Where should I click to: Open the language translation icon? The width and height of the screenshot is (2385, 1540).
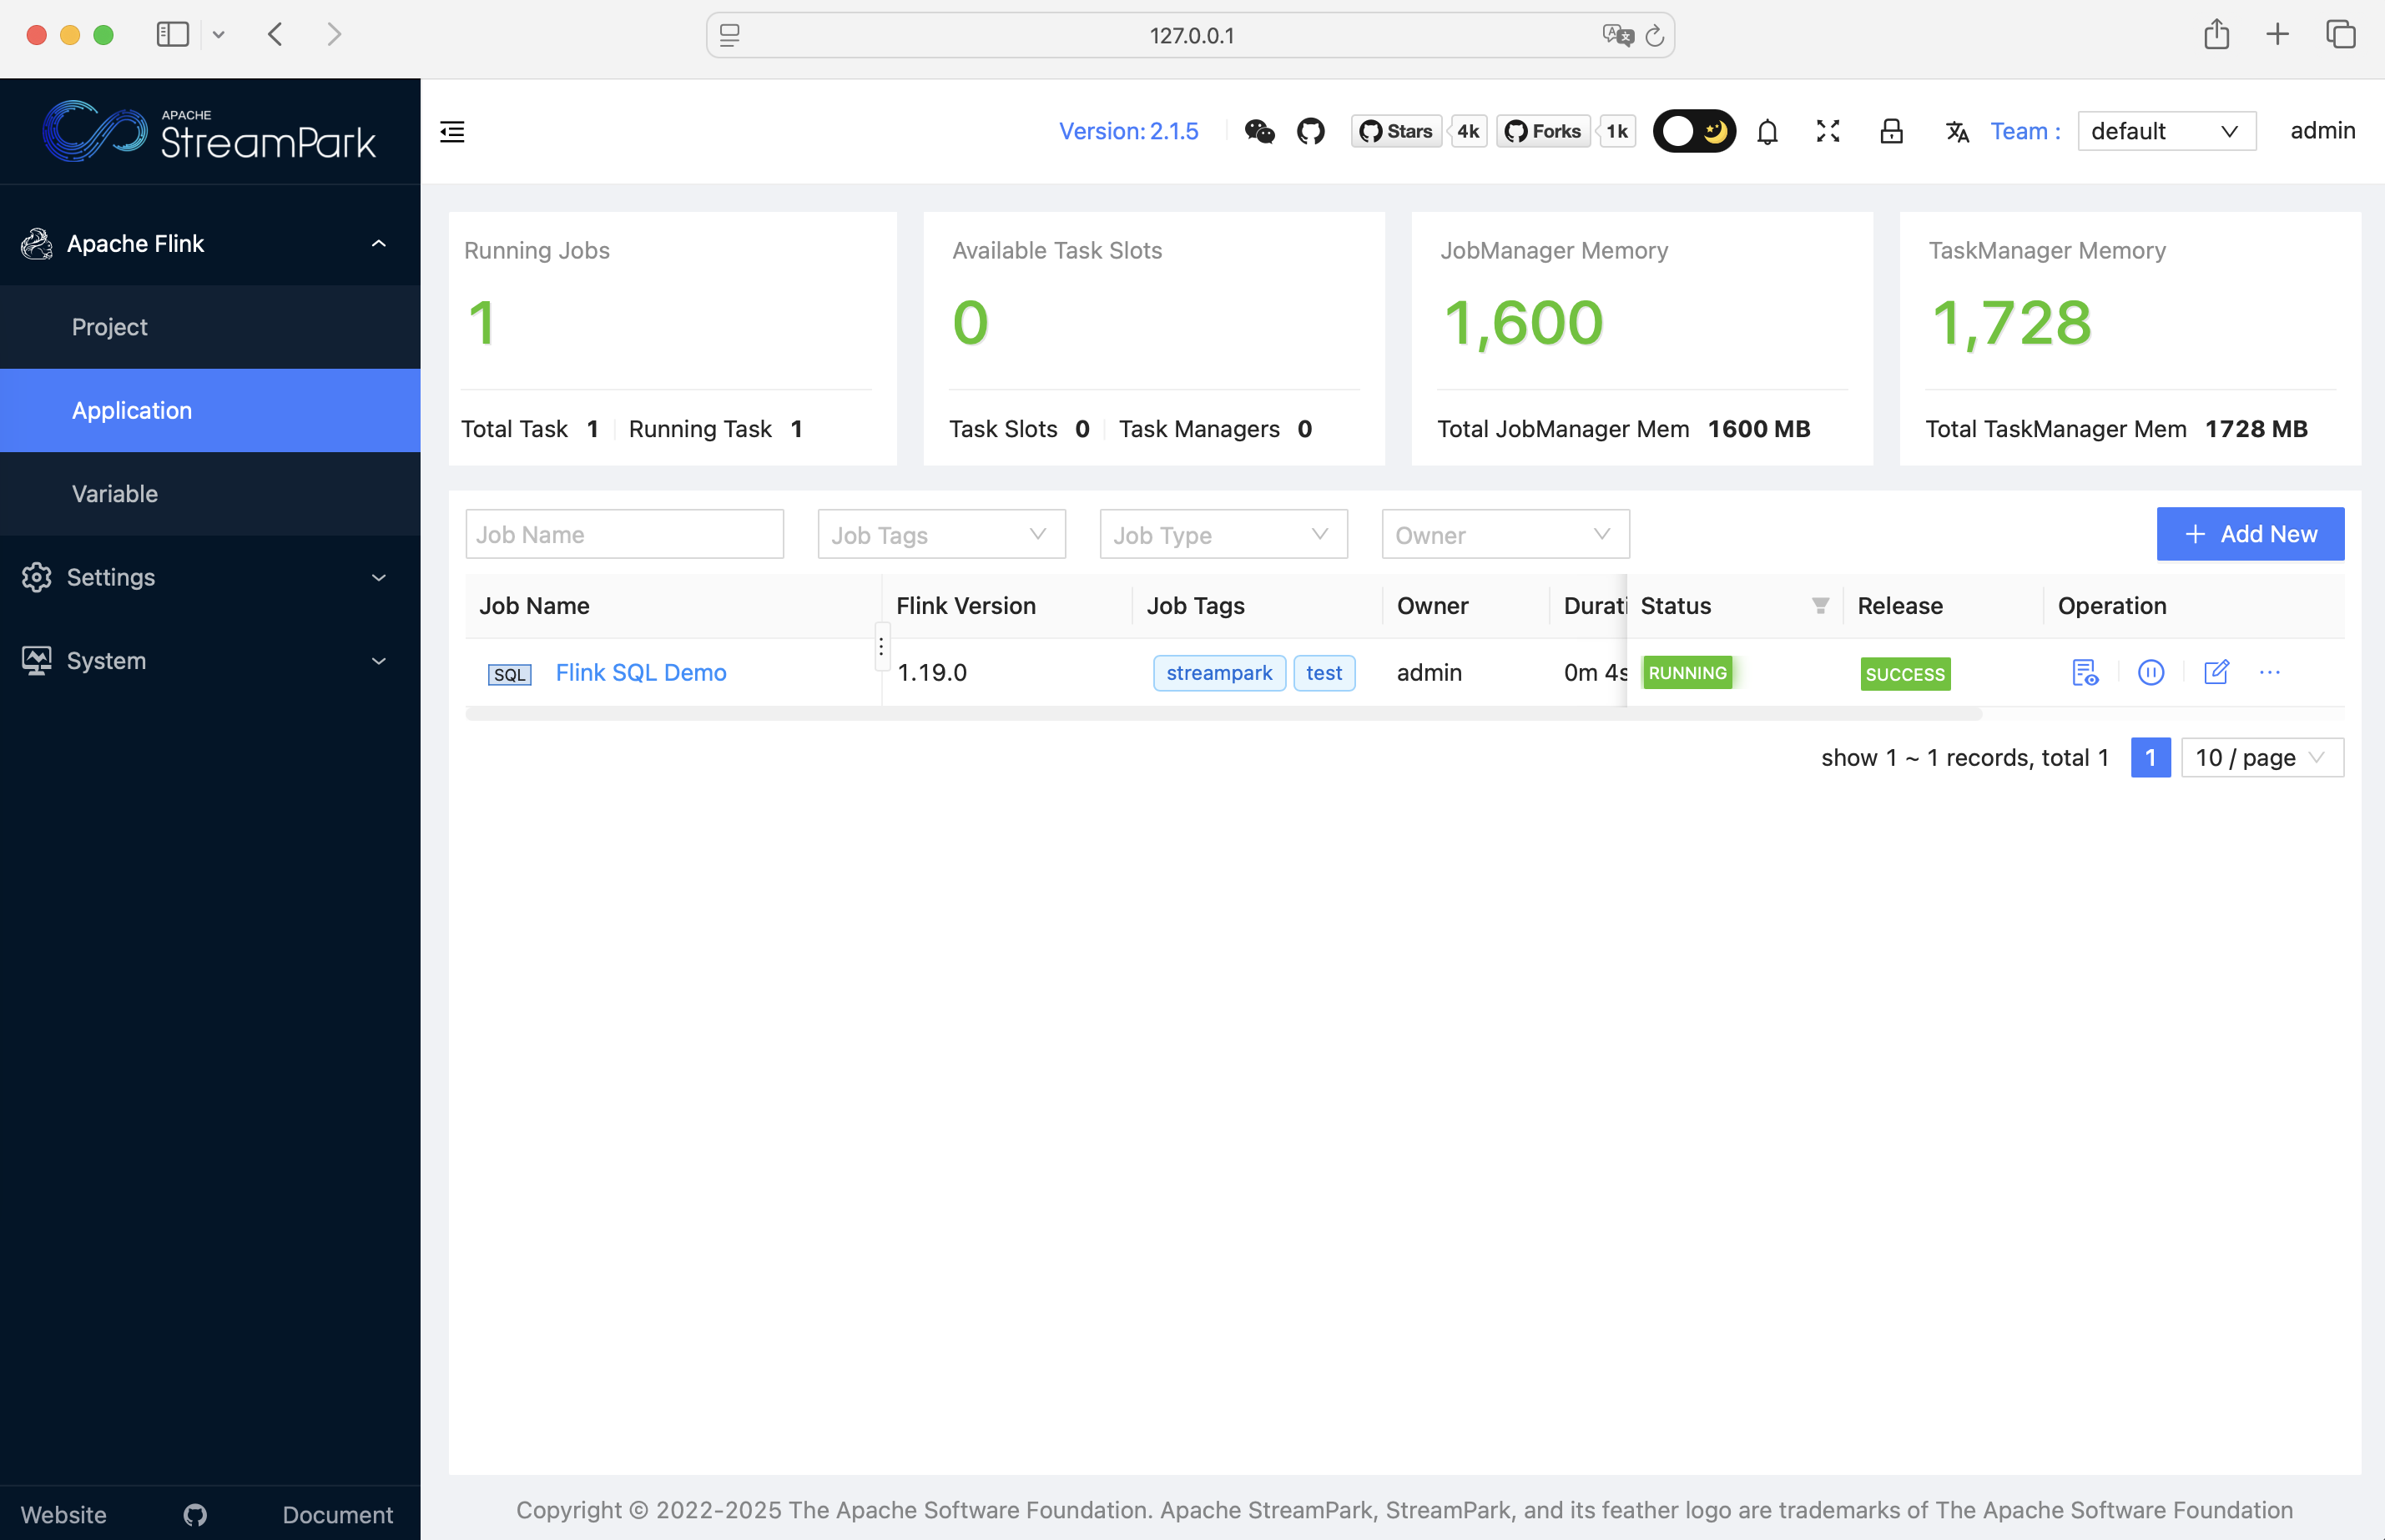pos(1956,131)
